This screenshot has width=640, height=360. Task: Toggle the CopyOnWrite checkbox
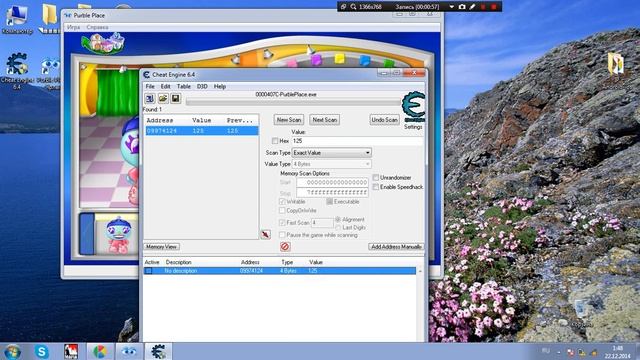[x=282, y=211]
